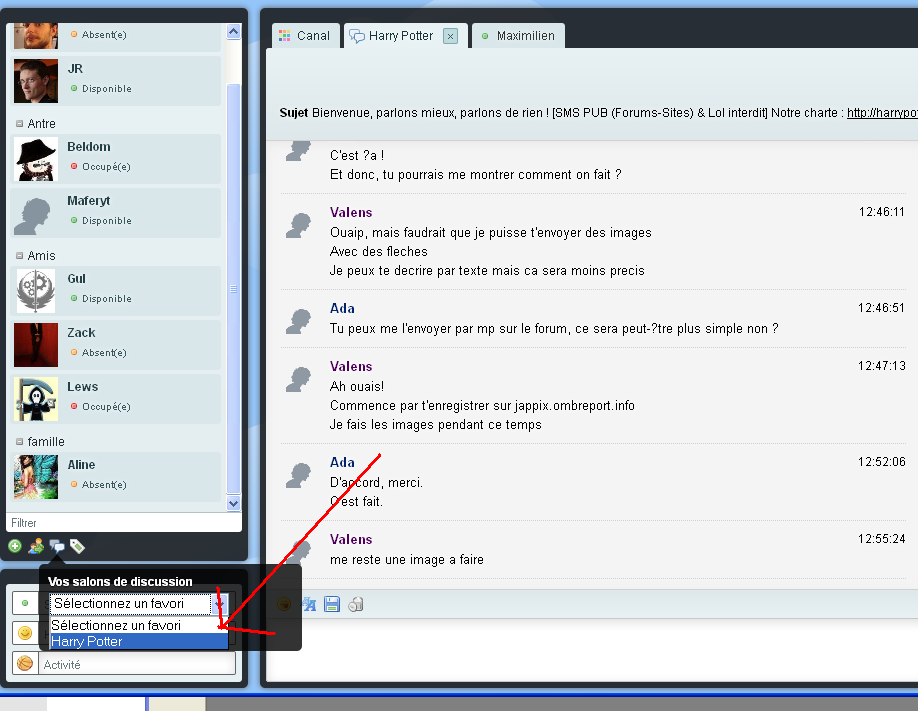Switch to the Maximilien chat tab
This screenshot has height=711, width=918.
(518, 36)
